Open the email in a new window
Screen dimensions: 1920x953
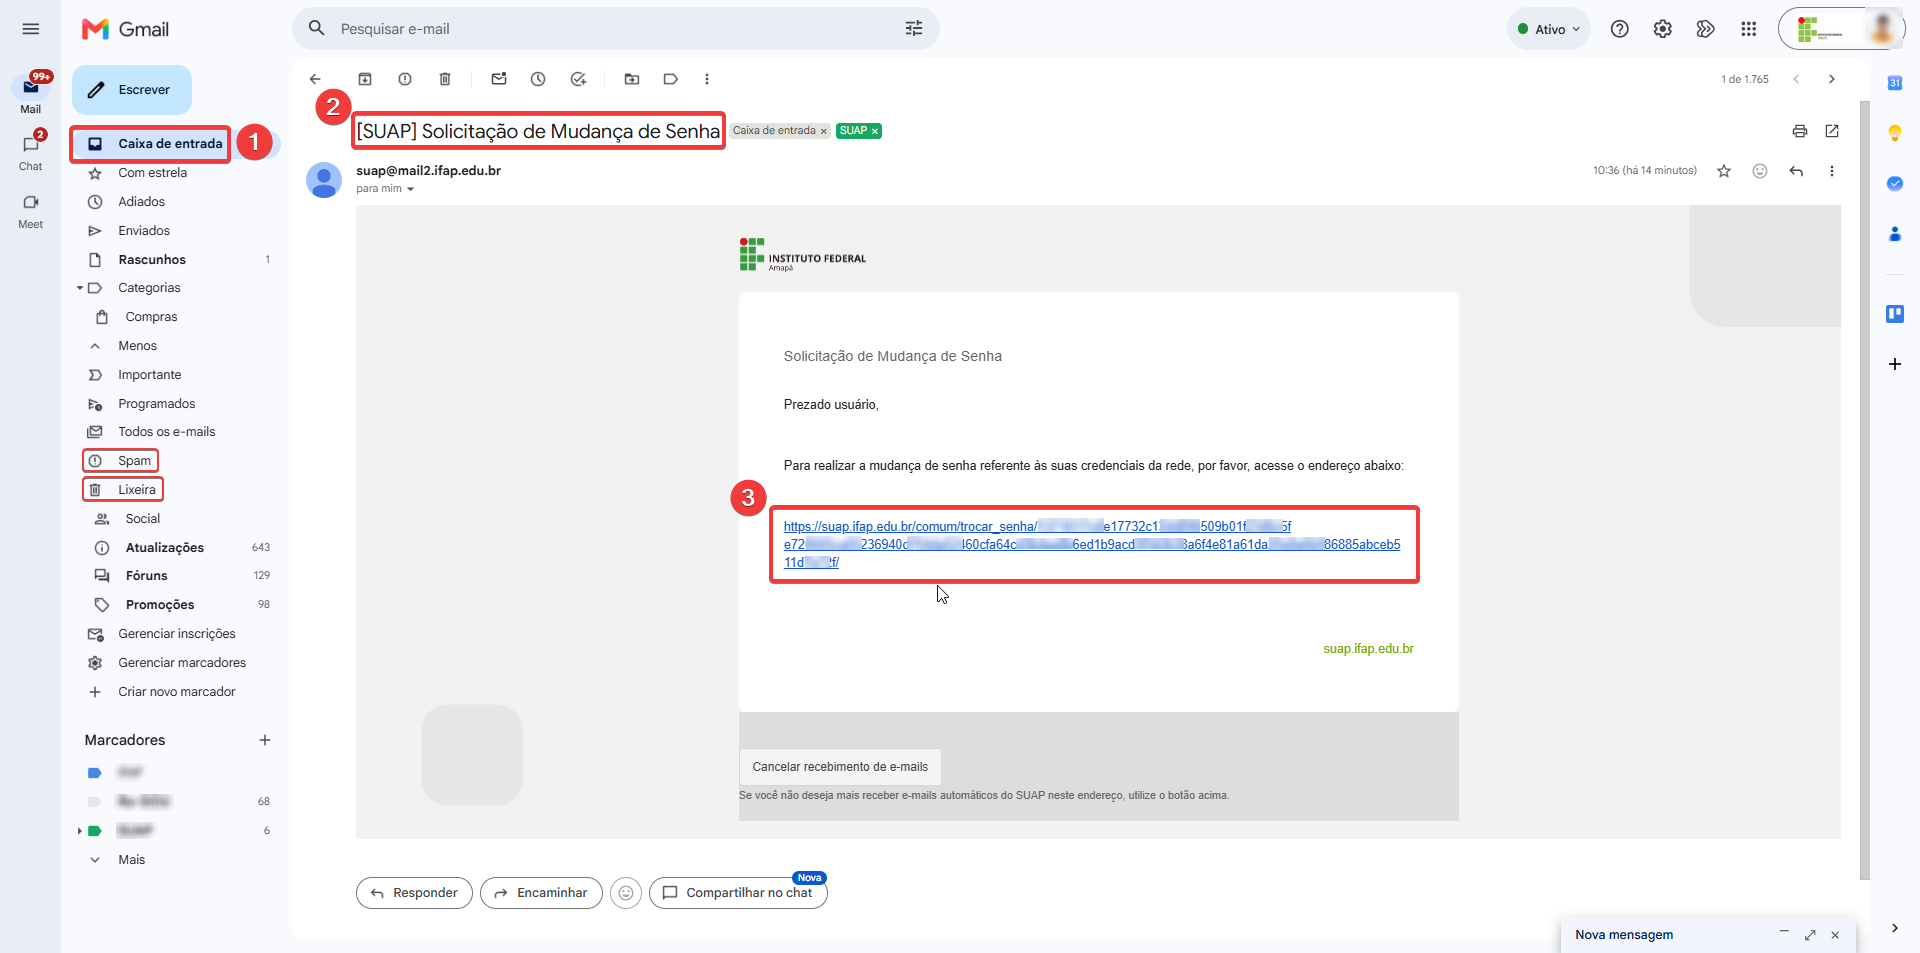click(1832, 131)
